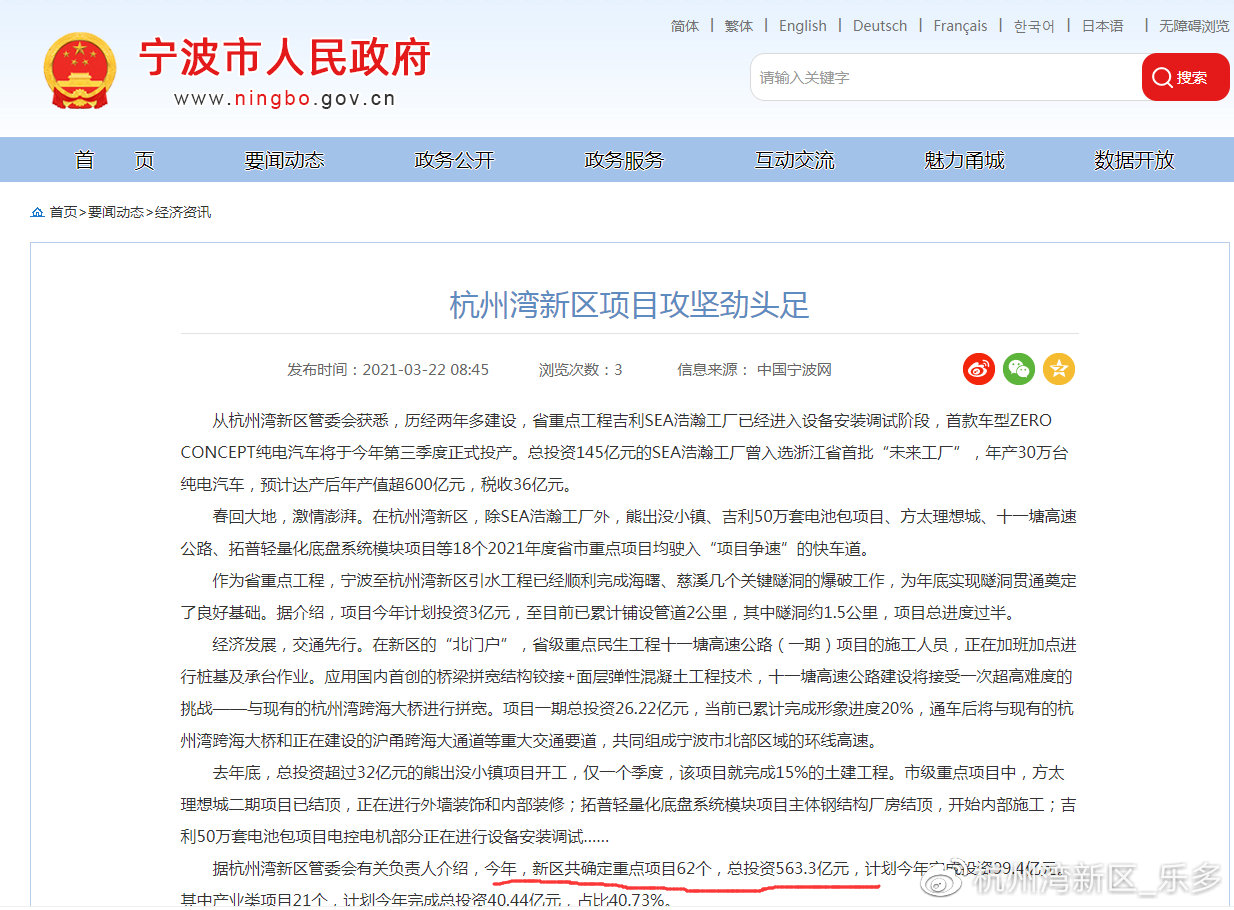Click the yellow star favorite icon
The height and width of the screenshot is (910, 1234).
(1059, 369)
